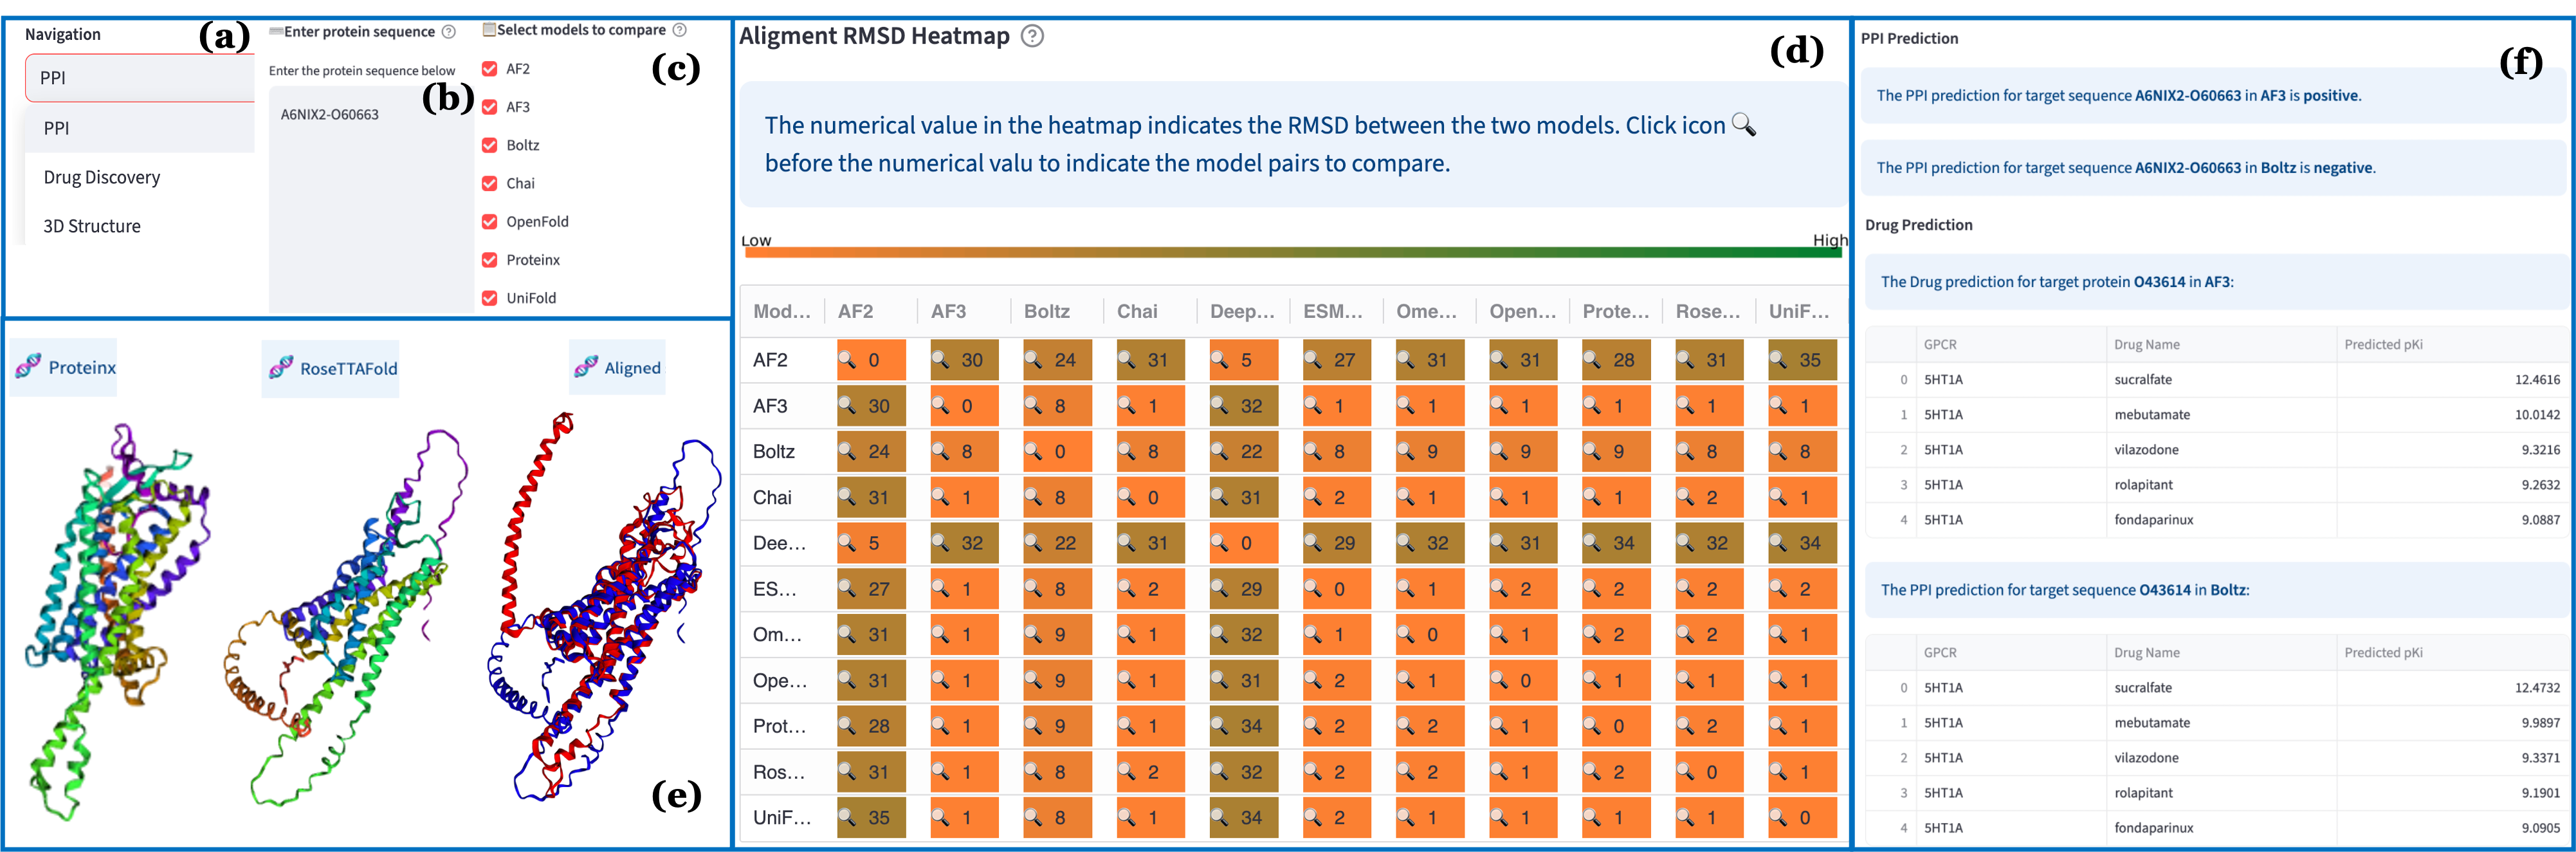2576x852 pixels.
Task: Toggle the OpenFold model checkbox
Action: pyautogui.click(x=490, y=221)
